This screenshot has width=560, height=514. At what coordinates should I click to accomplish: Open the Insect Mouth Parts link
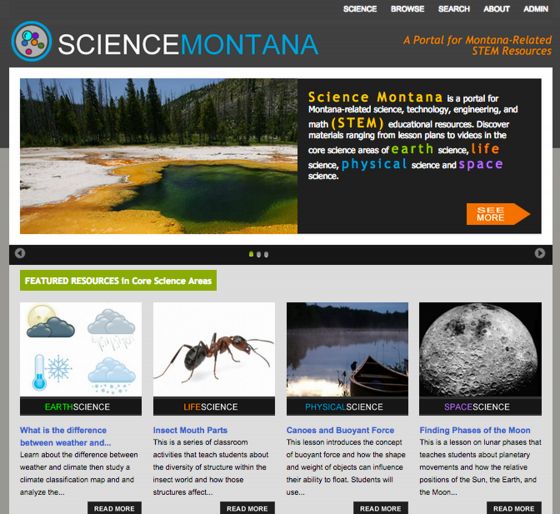tap(190, 430)
